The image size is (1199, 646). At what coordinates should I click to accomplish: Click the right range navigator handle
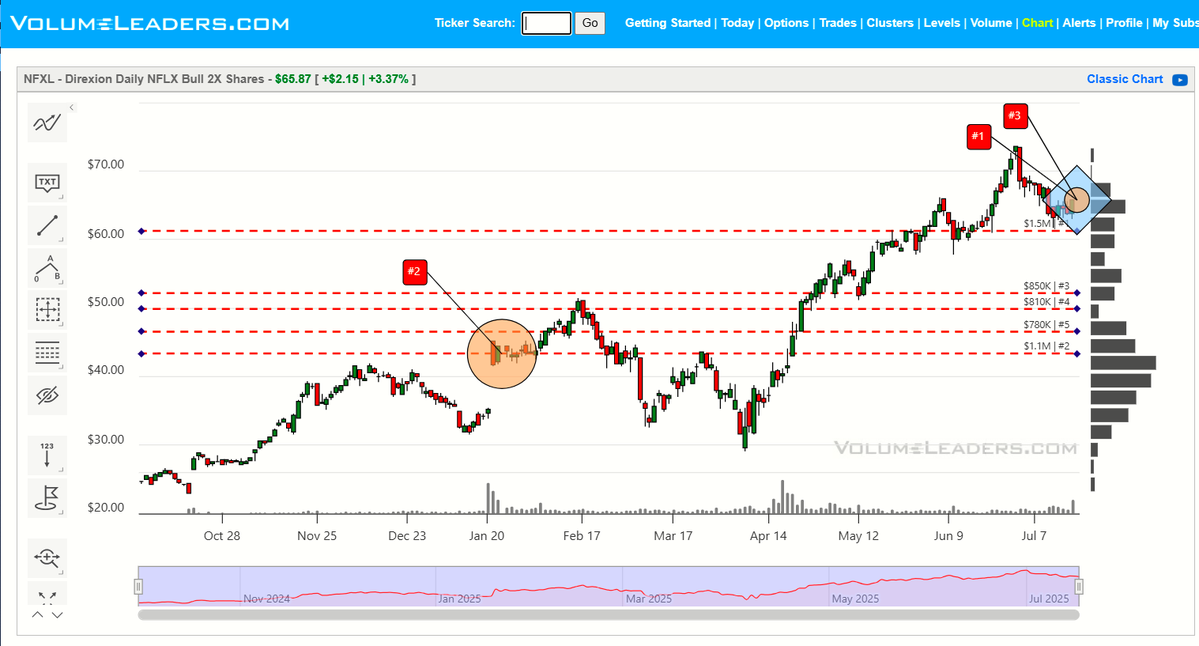1079,586
